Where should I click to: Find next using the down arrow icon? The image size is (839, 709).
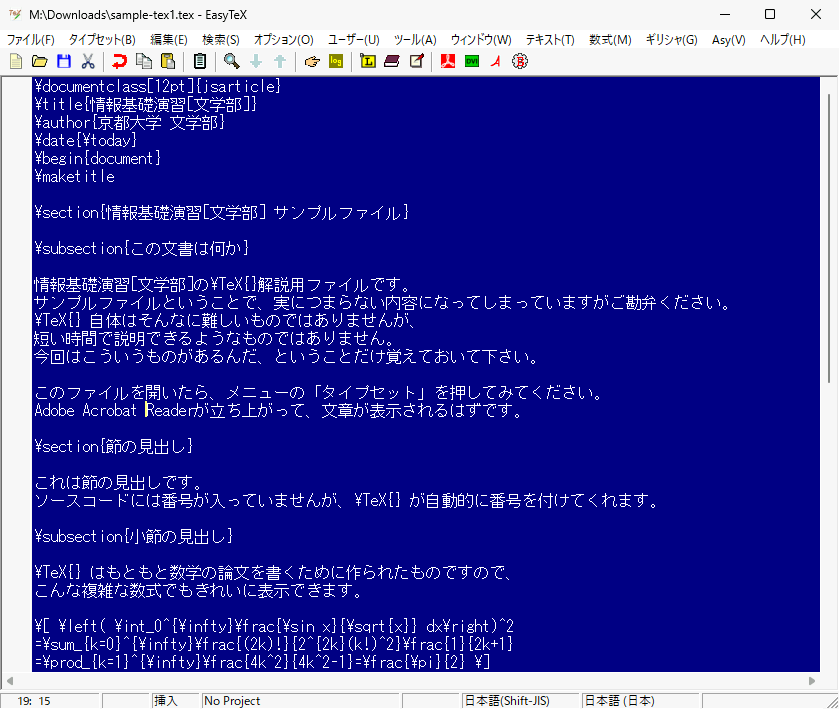click(x=256, y=62)
